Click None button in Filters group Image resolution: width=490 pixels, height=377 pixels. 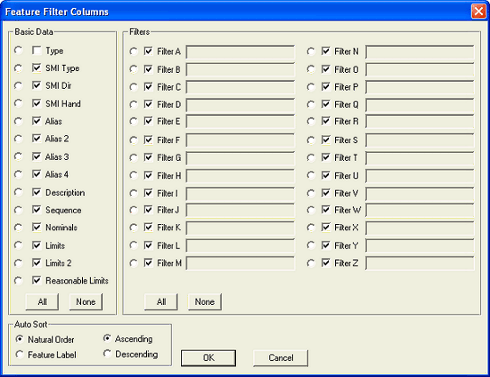pyautogui.click(x=205, y=302)
